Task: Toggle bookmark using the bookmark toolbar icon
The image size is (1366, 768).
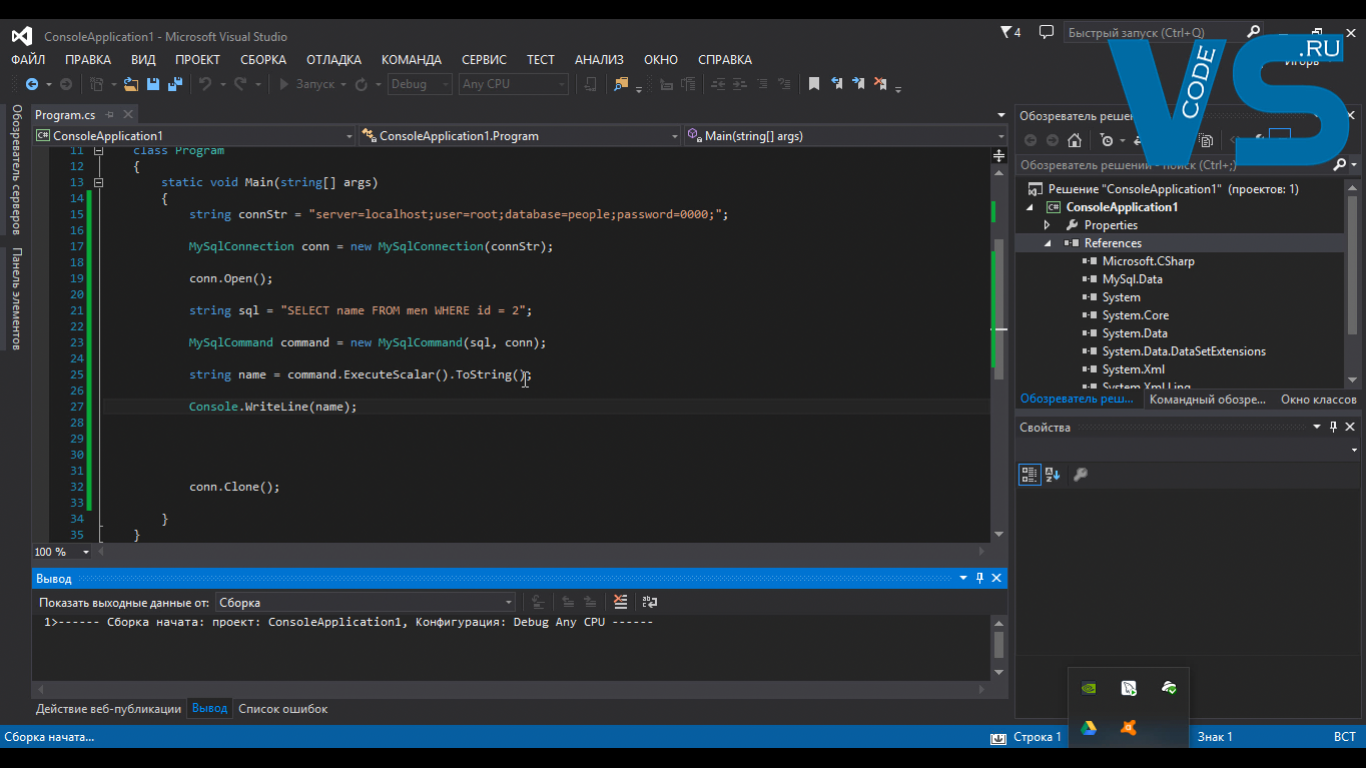Action: click(814, 85)
